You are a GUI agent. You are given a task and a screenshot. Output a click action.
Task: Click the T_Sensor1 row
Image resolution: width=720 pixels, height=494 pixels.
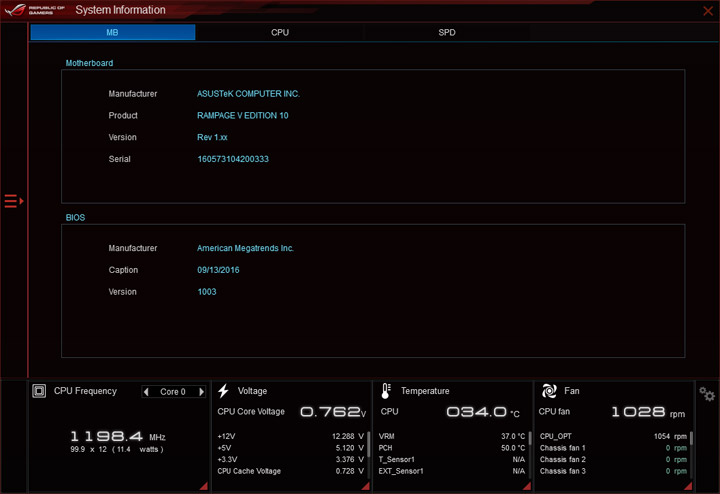452,460
